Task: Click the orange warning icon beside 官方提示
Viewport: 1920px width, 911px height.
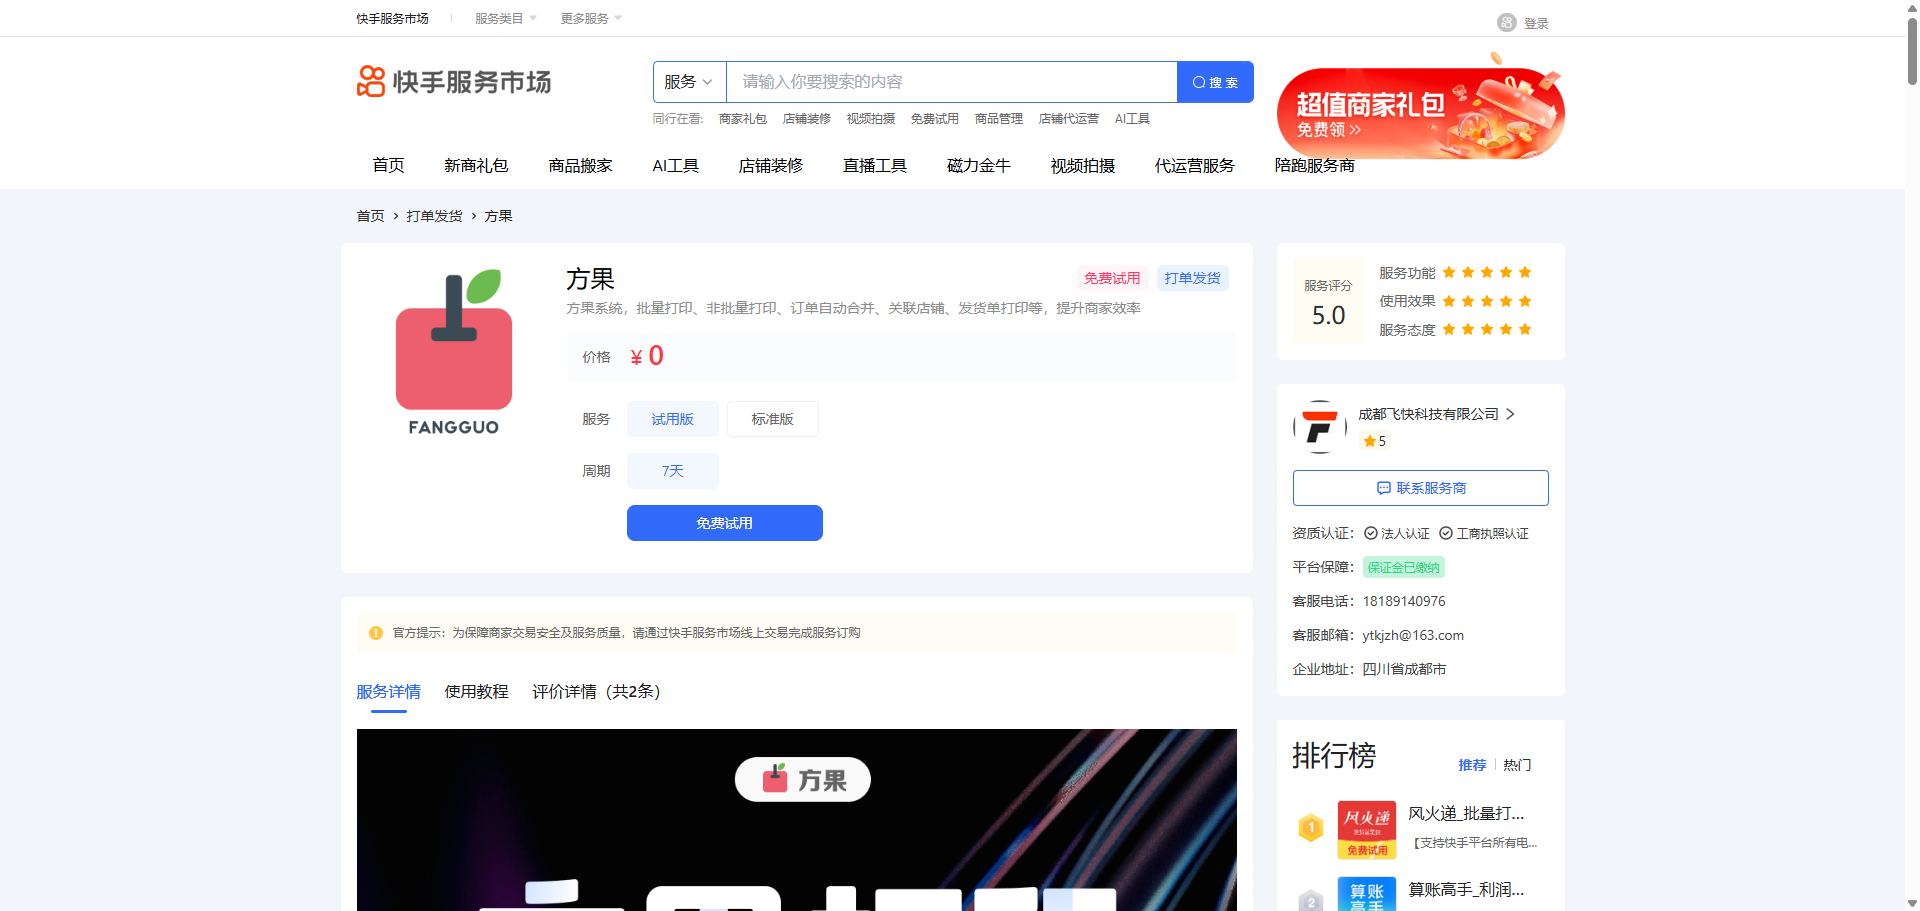Action: pos(376,633)
